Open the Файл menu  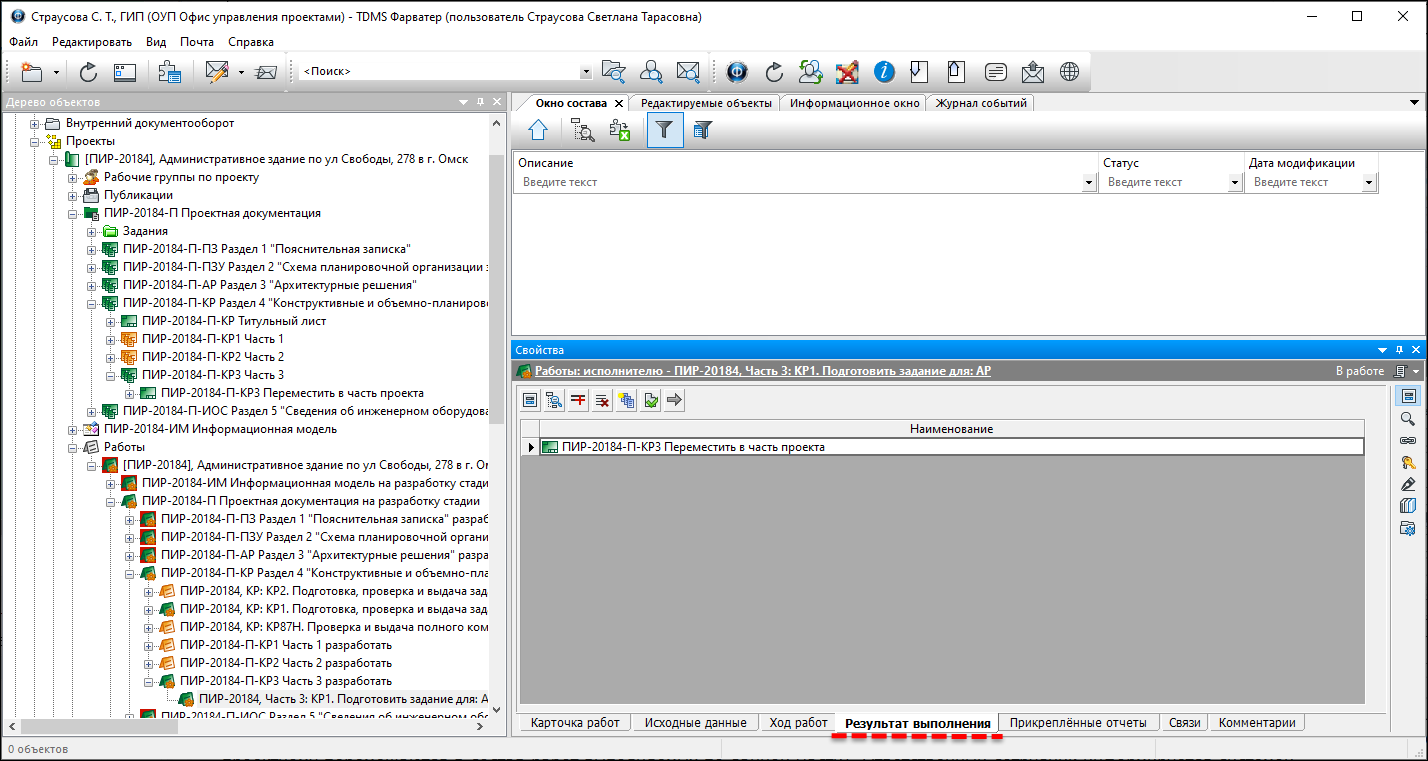coord(24,42)
